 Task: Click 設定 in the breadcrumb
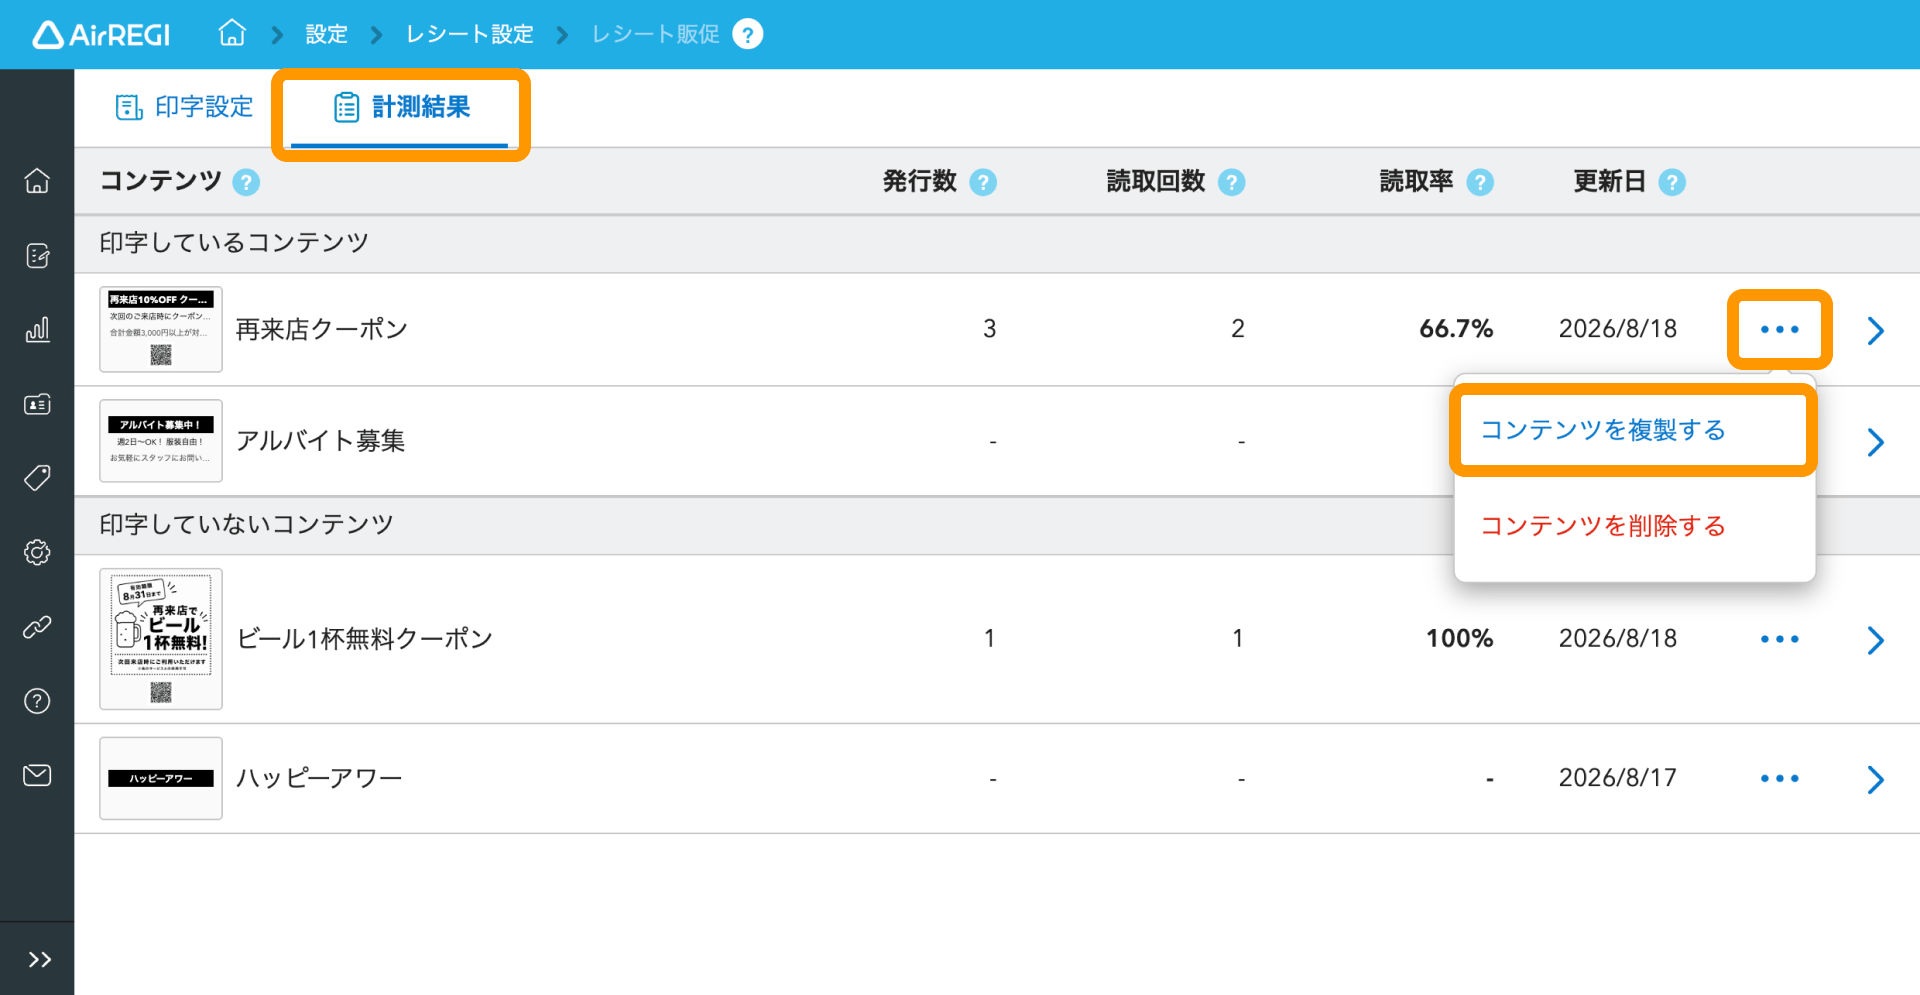(x=326, y=34)
